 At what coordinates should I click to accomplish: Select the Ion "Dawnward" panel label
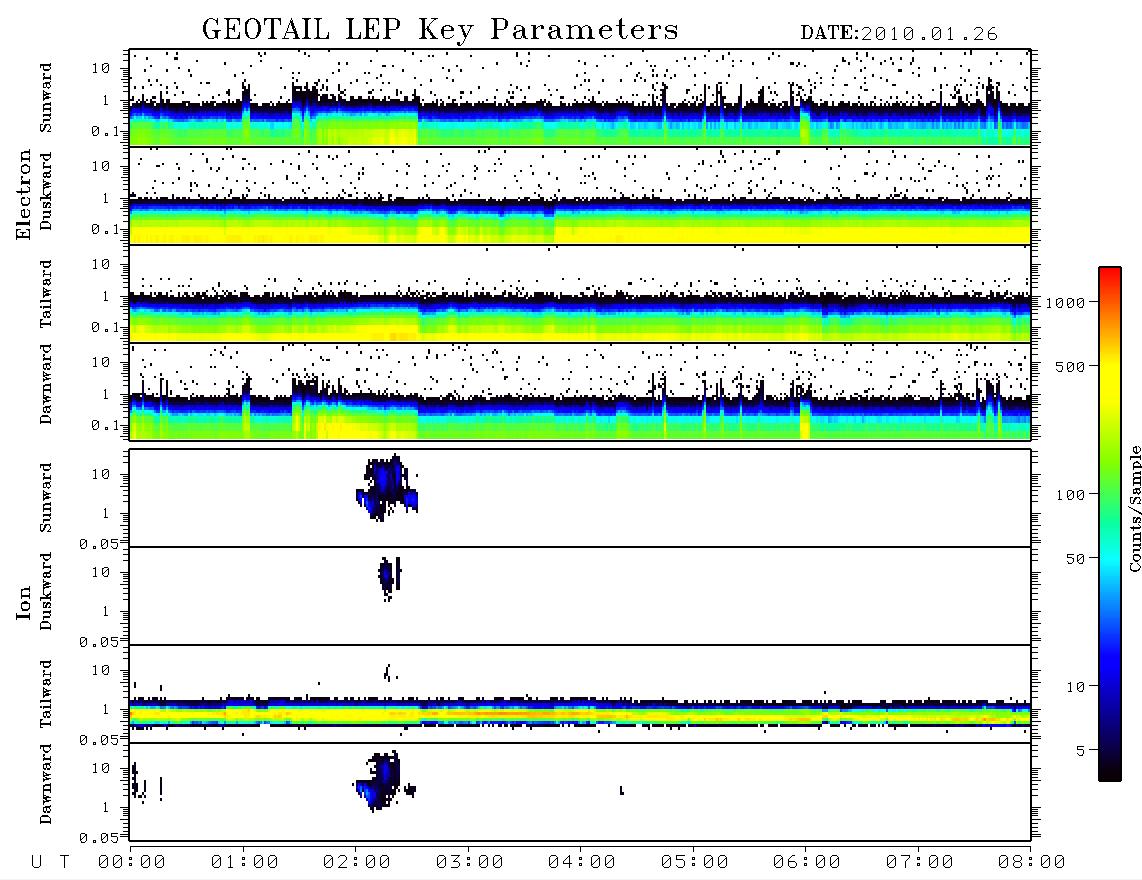coord(46,784)
